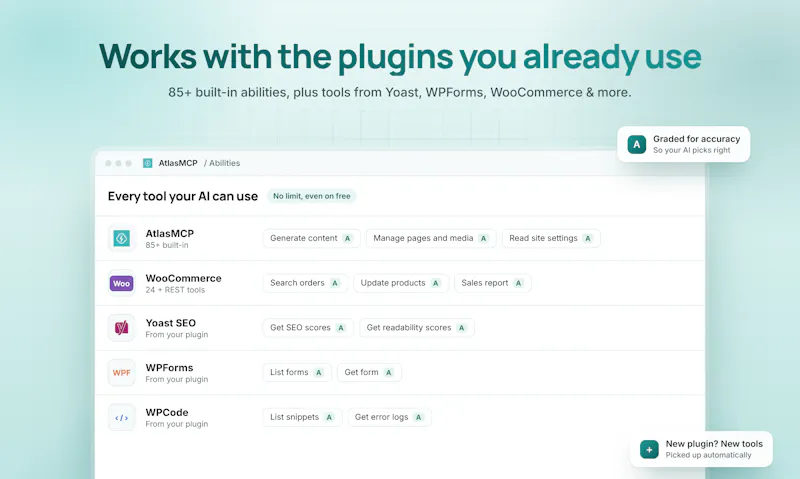Viewport: 800px width, 479px height.
Task: Click the 24 + REST tools subtitle
Action: 175,290
